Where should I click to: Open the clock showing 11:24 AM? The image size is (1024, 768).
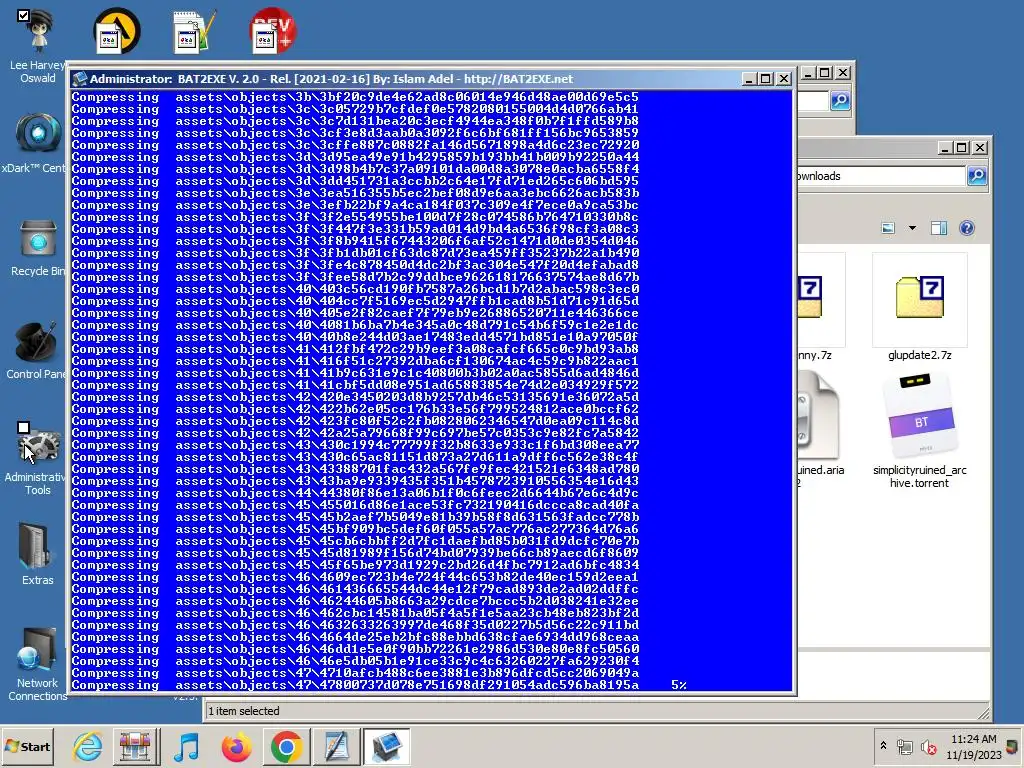(x=974, y=746)
